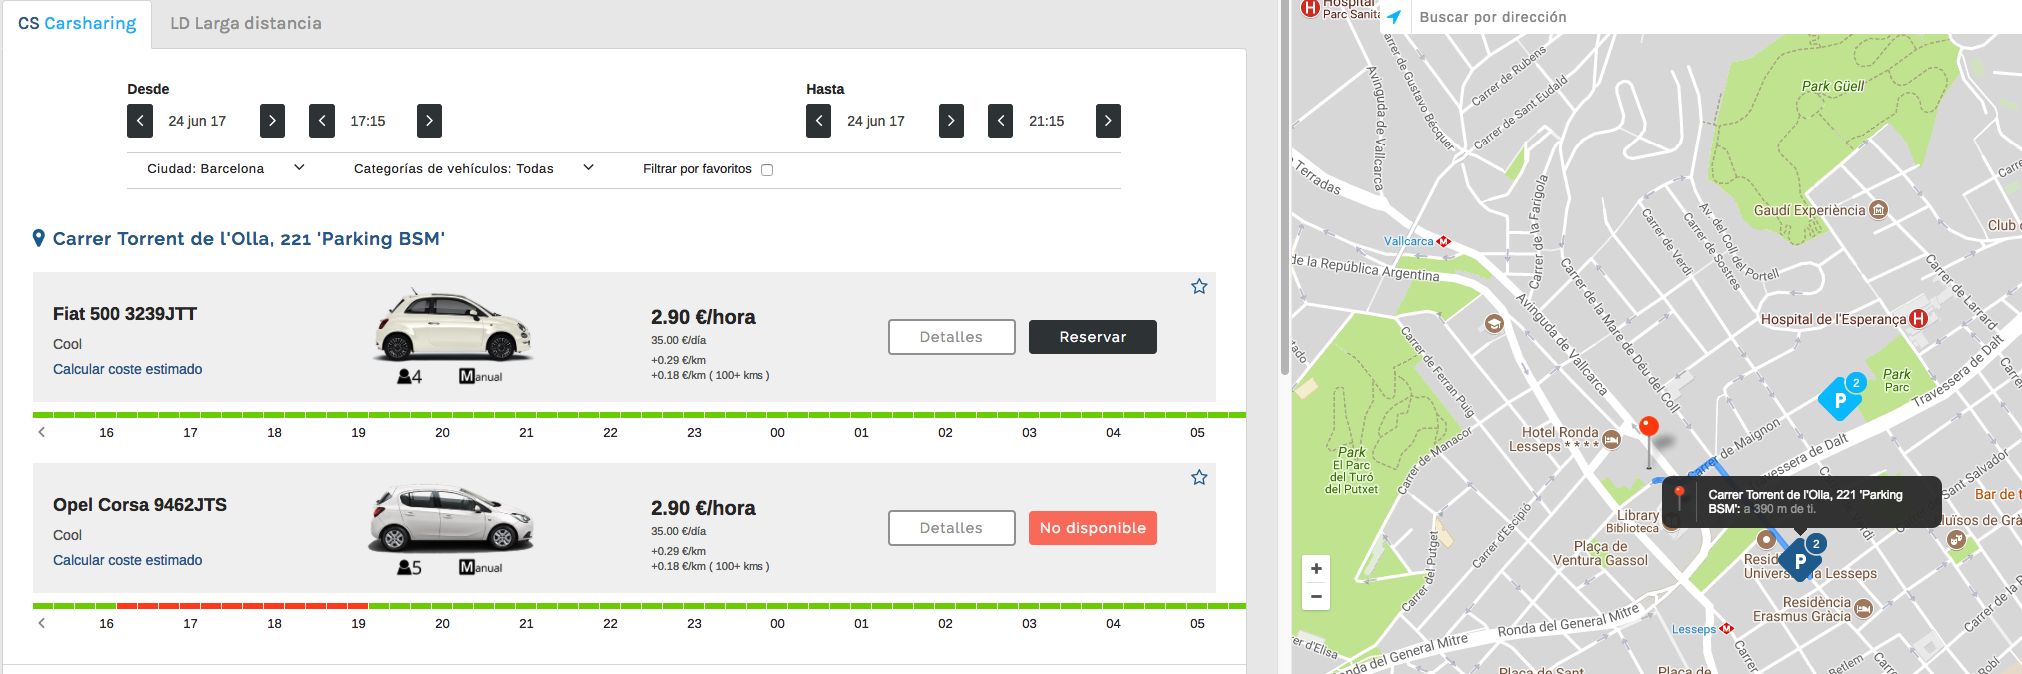Click next arrow for Desde date
This screenshot has height=674, width=2022.
coord(272,121)
